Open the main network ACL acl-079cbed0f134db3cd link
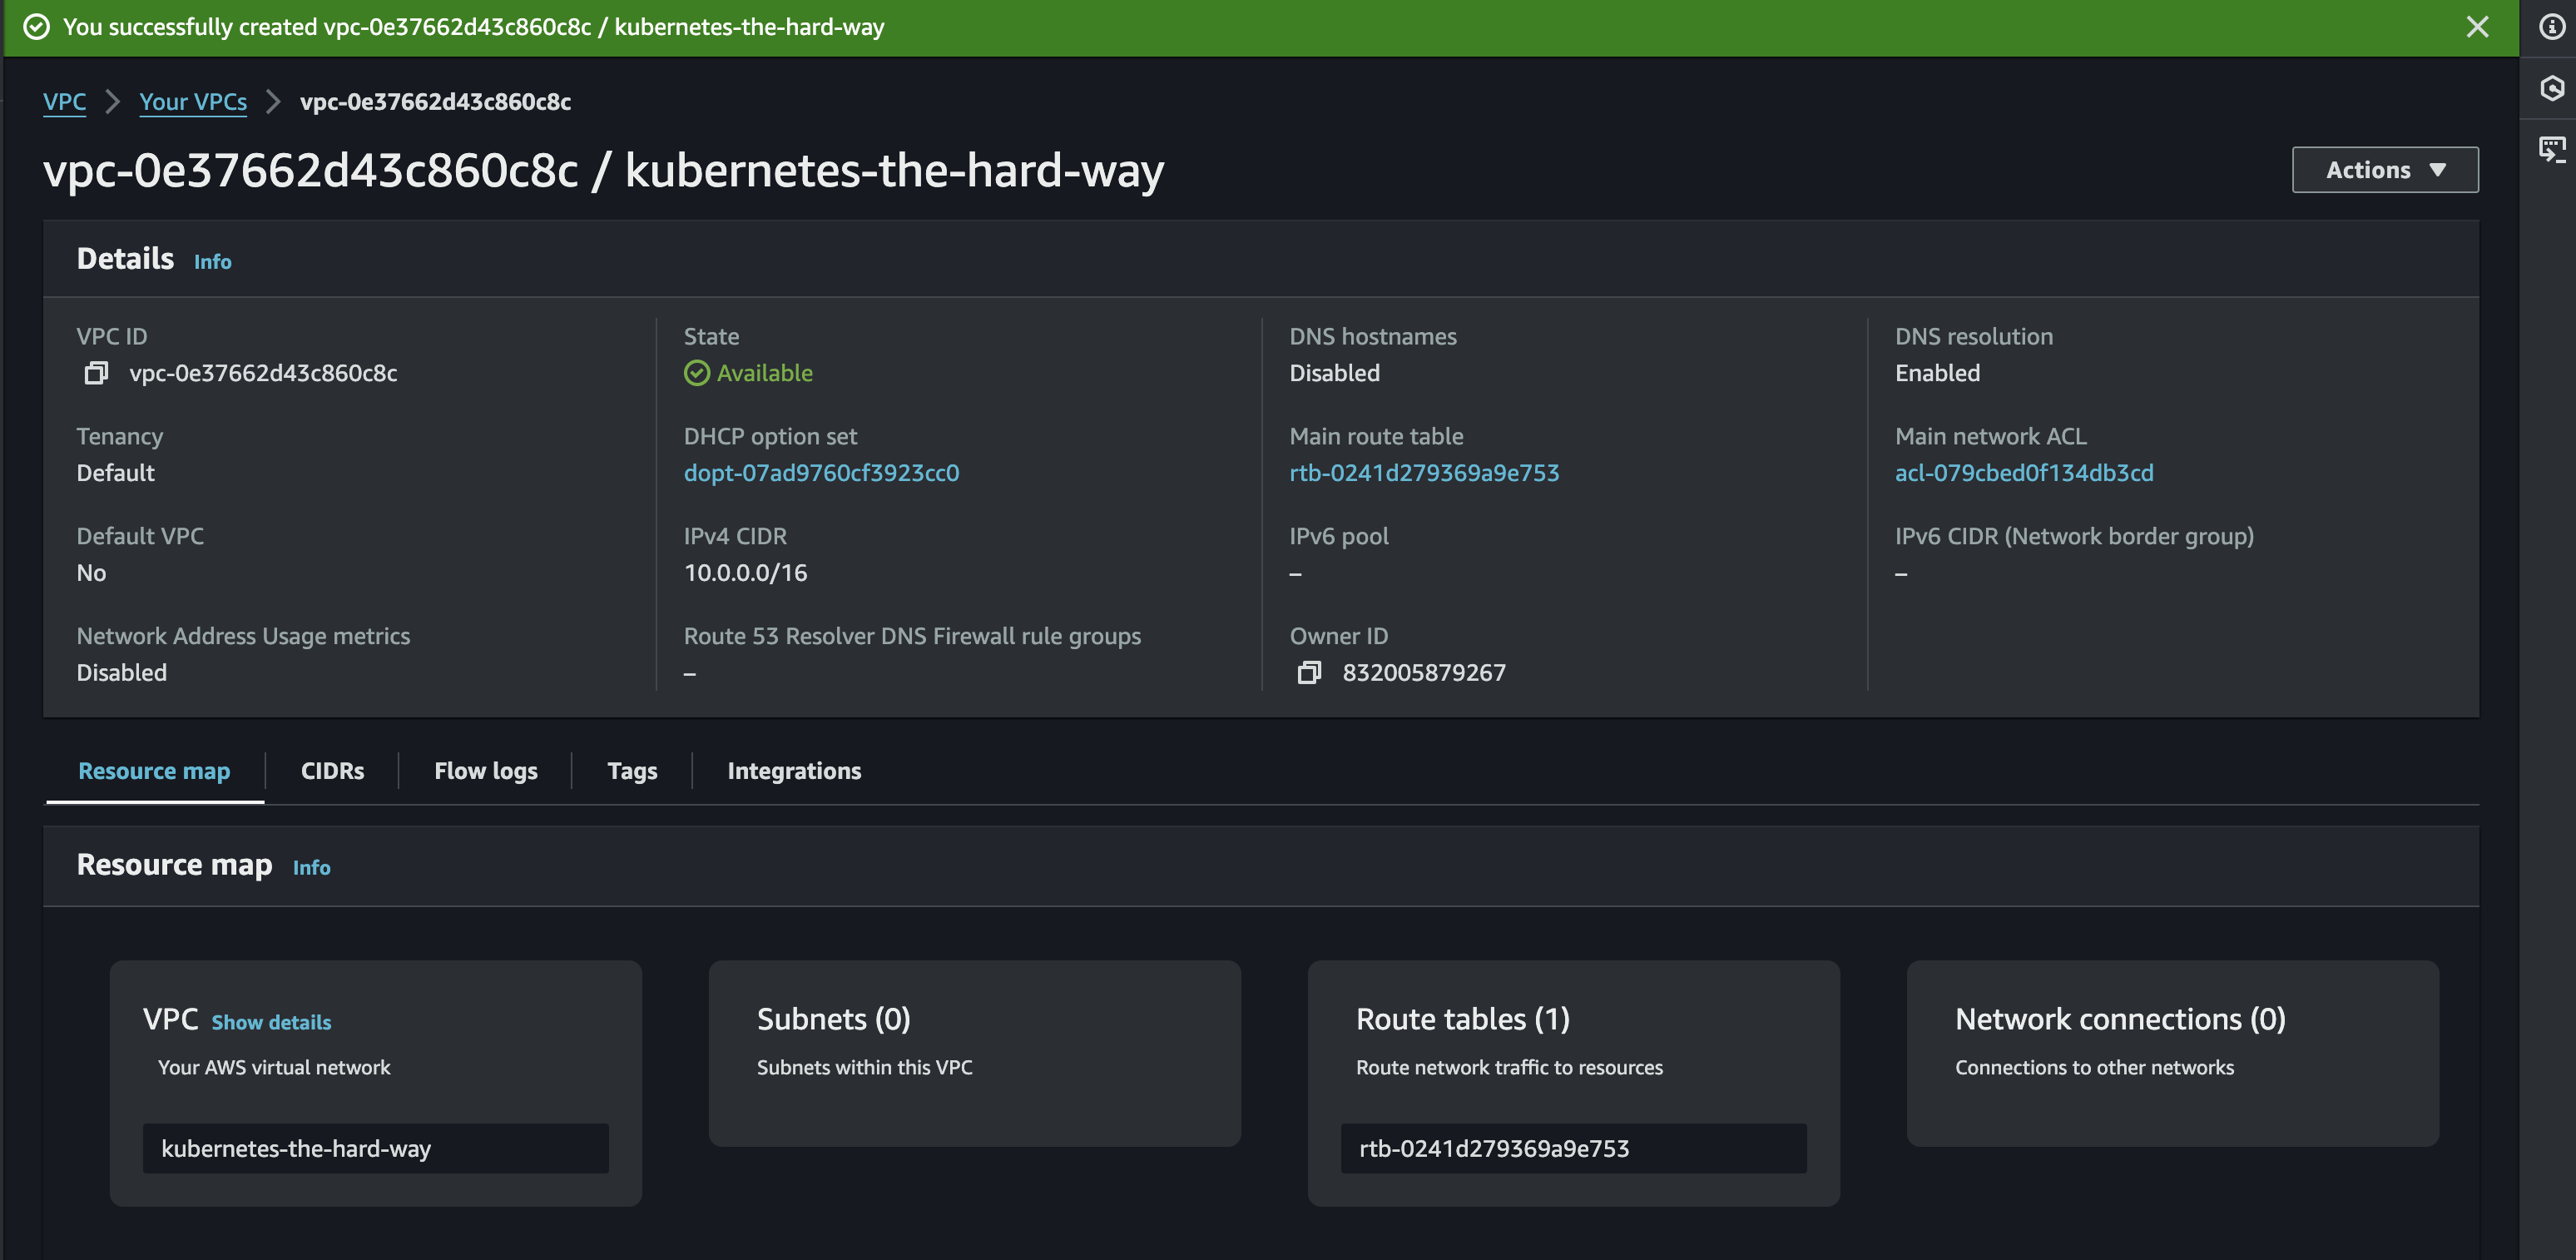 (x=2024, y=473)
